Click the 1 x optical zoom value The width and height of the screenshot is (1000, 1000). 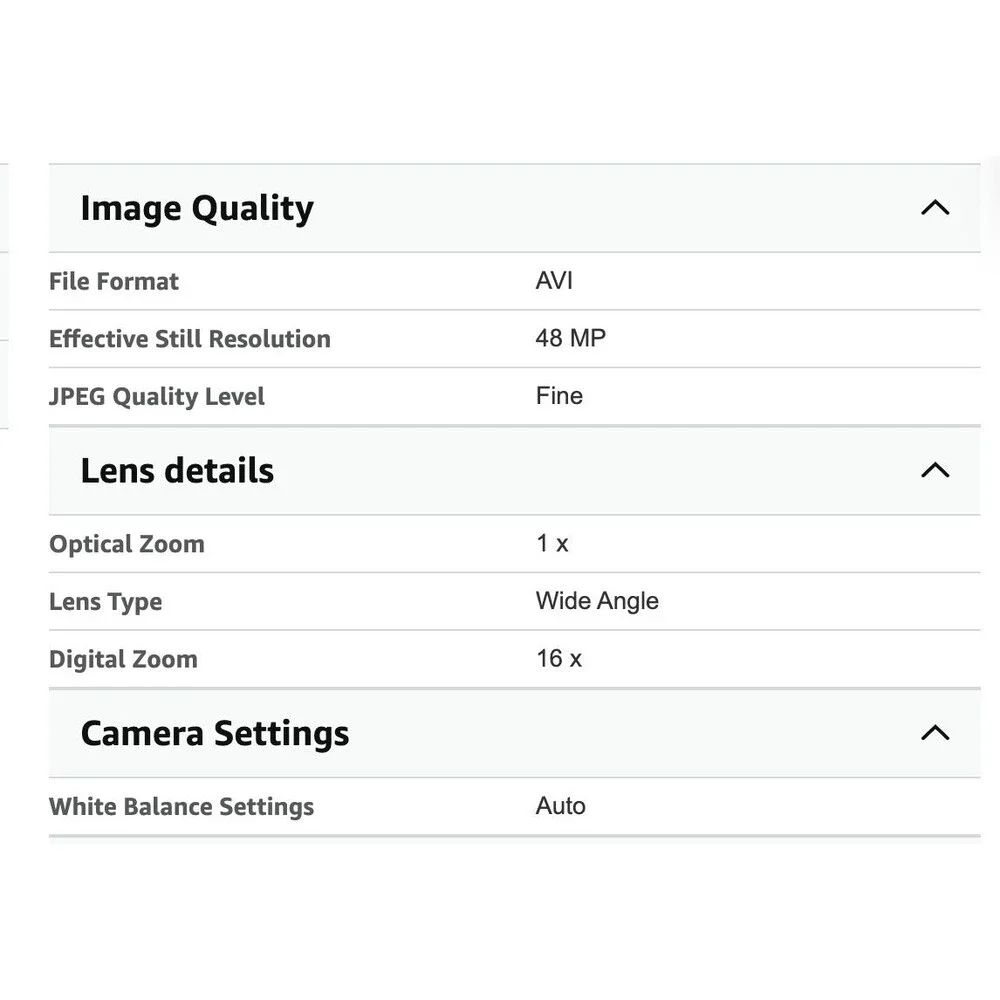pos(552,543)
